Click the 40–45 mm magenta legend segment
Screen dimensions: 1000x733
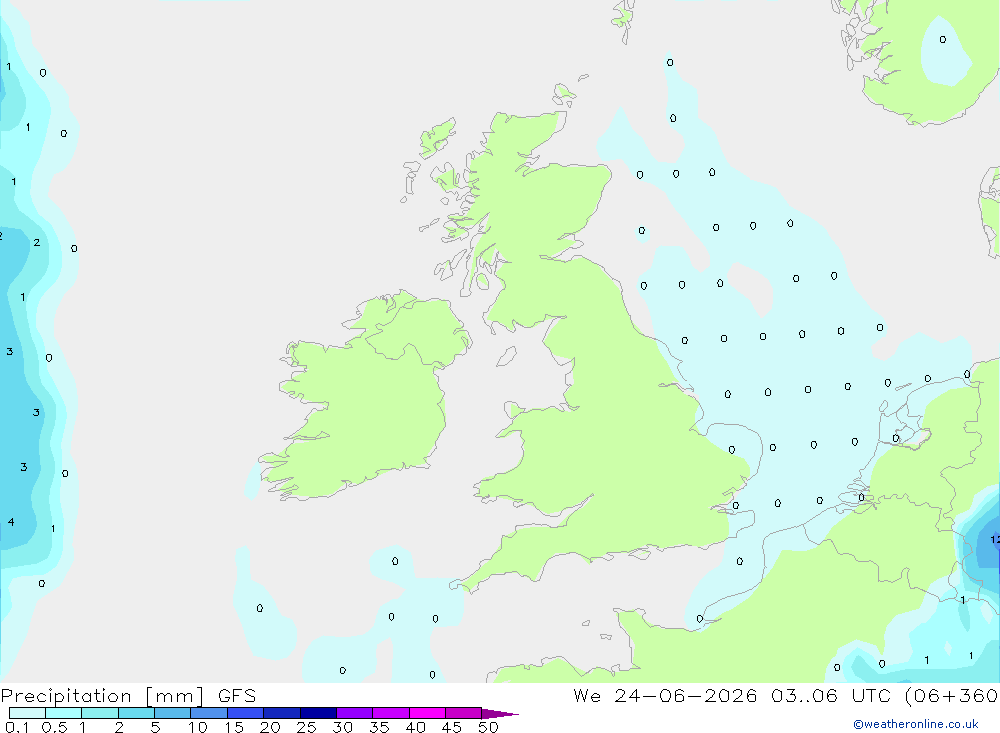tap(427, 713)
